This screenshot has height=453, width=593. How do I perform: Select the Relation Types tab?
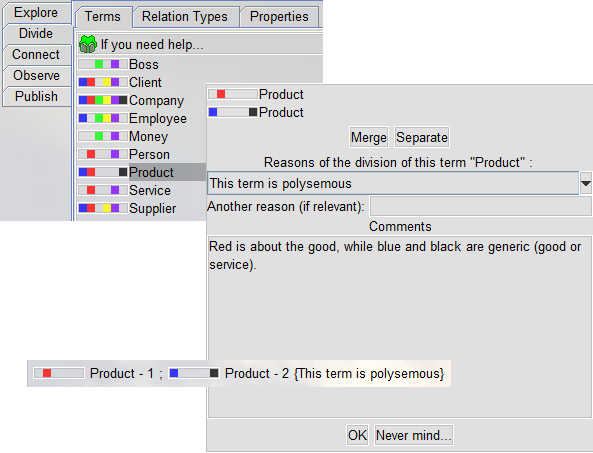pyautogui.click(x=185, y=17)
